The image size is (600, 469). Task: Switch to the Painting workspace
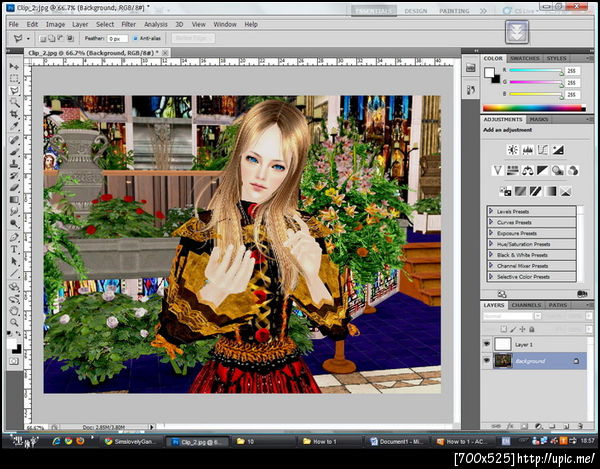tap(454, 11)
